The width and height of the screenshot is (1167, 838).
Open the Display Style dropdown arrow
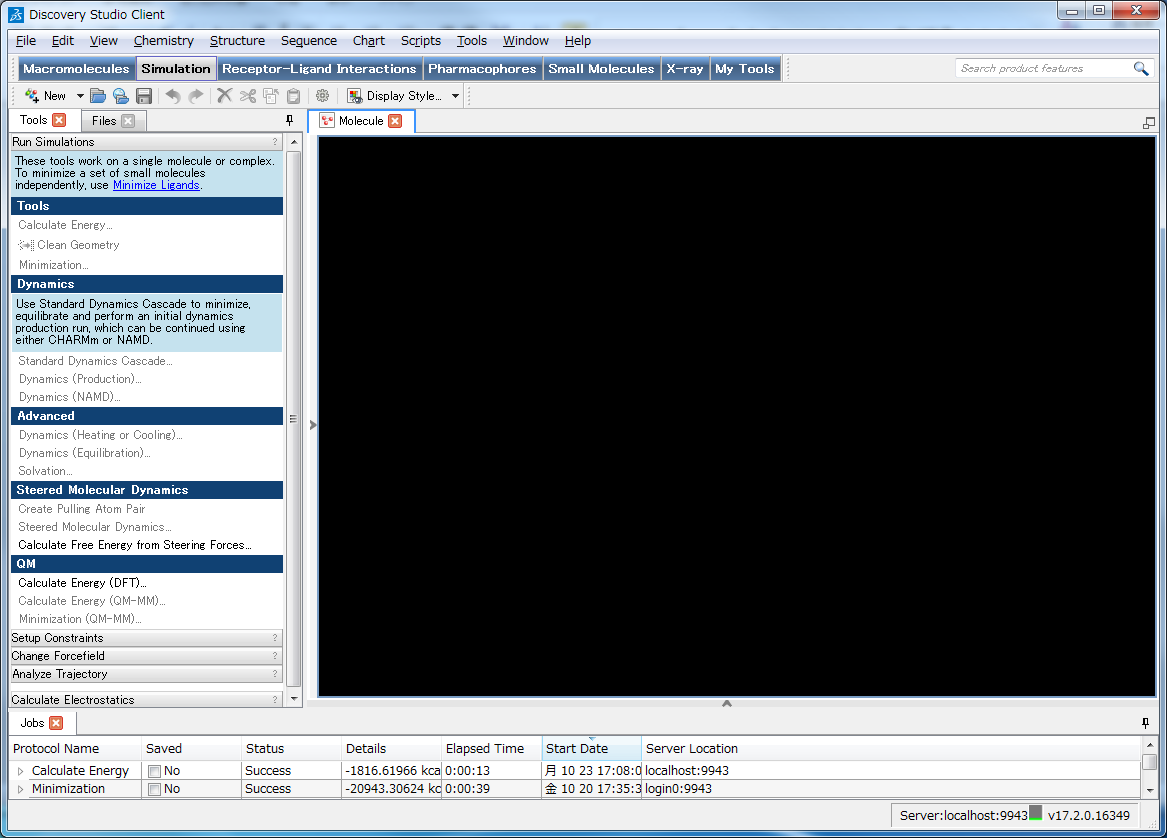point(456,96)
